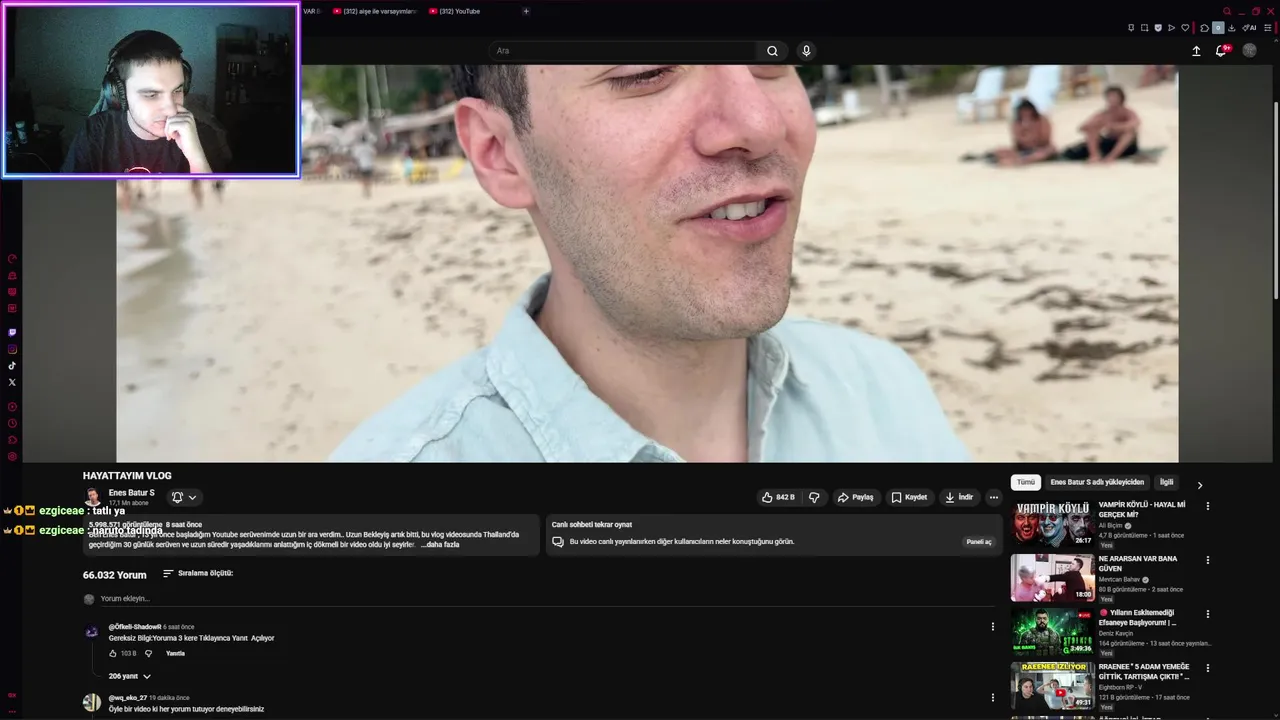Open options for RRAENEE video
This screenshot has height=720, width=1280.
1207,668
